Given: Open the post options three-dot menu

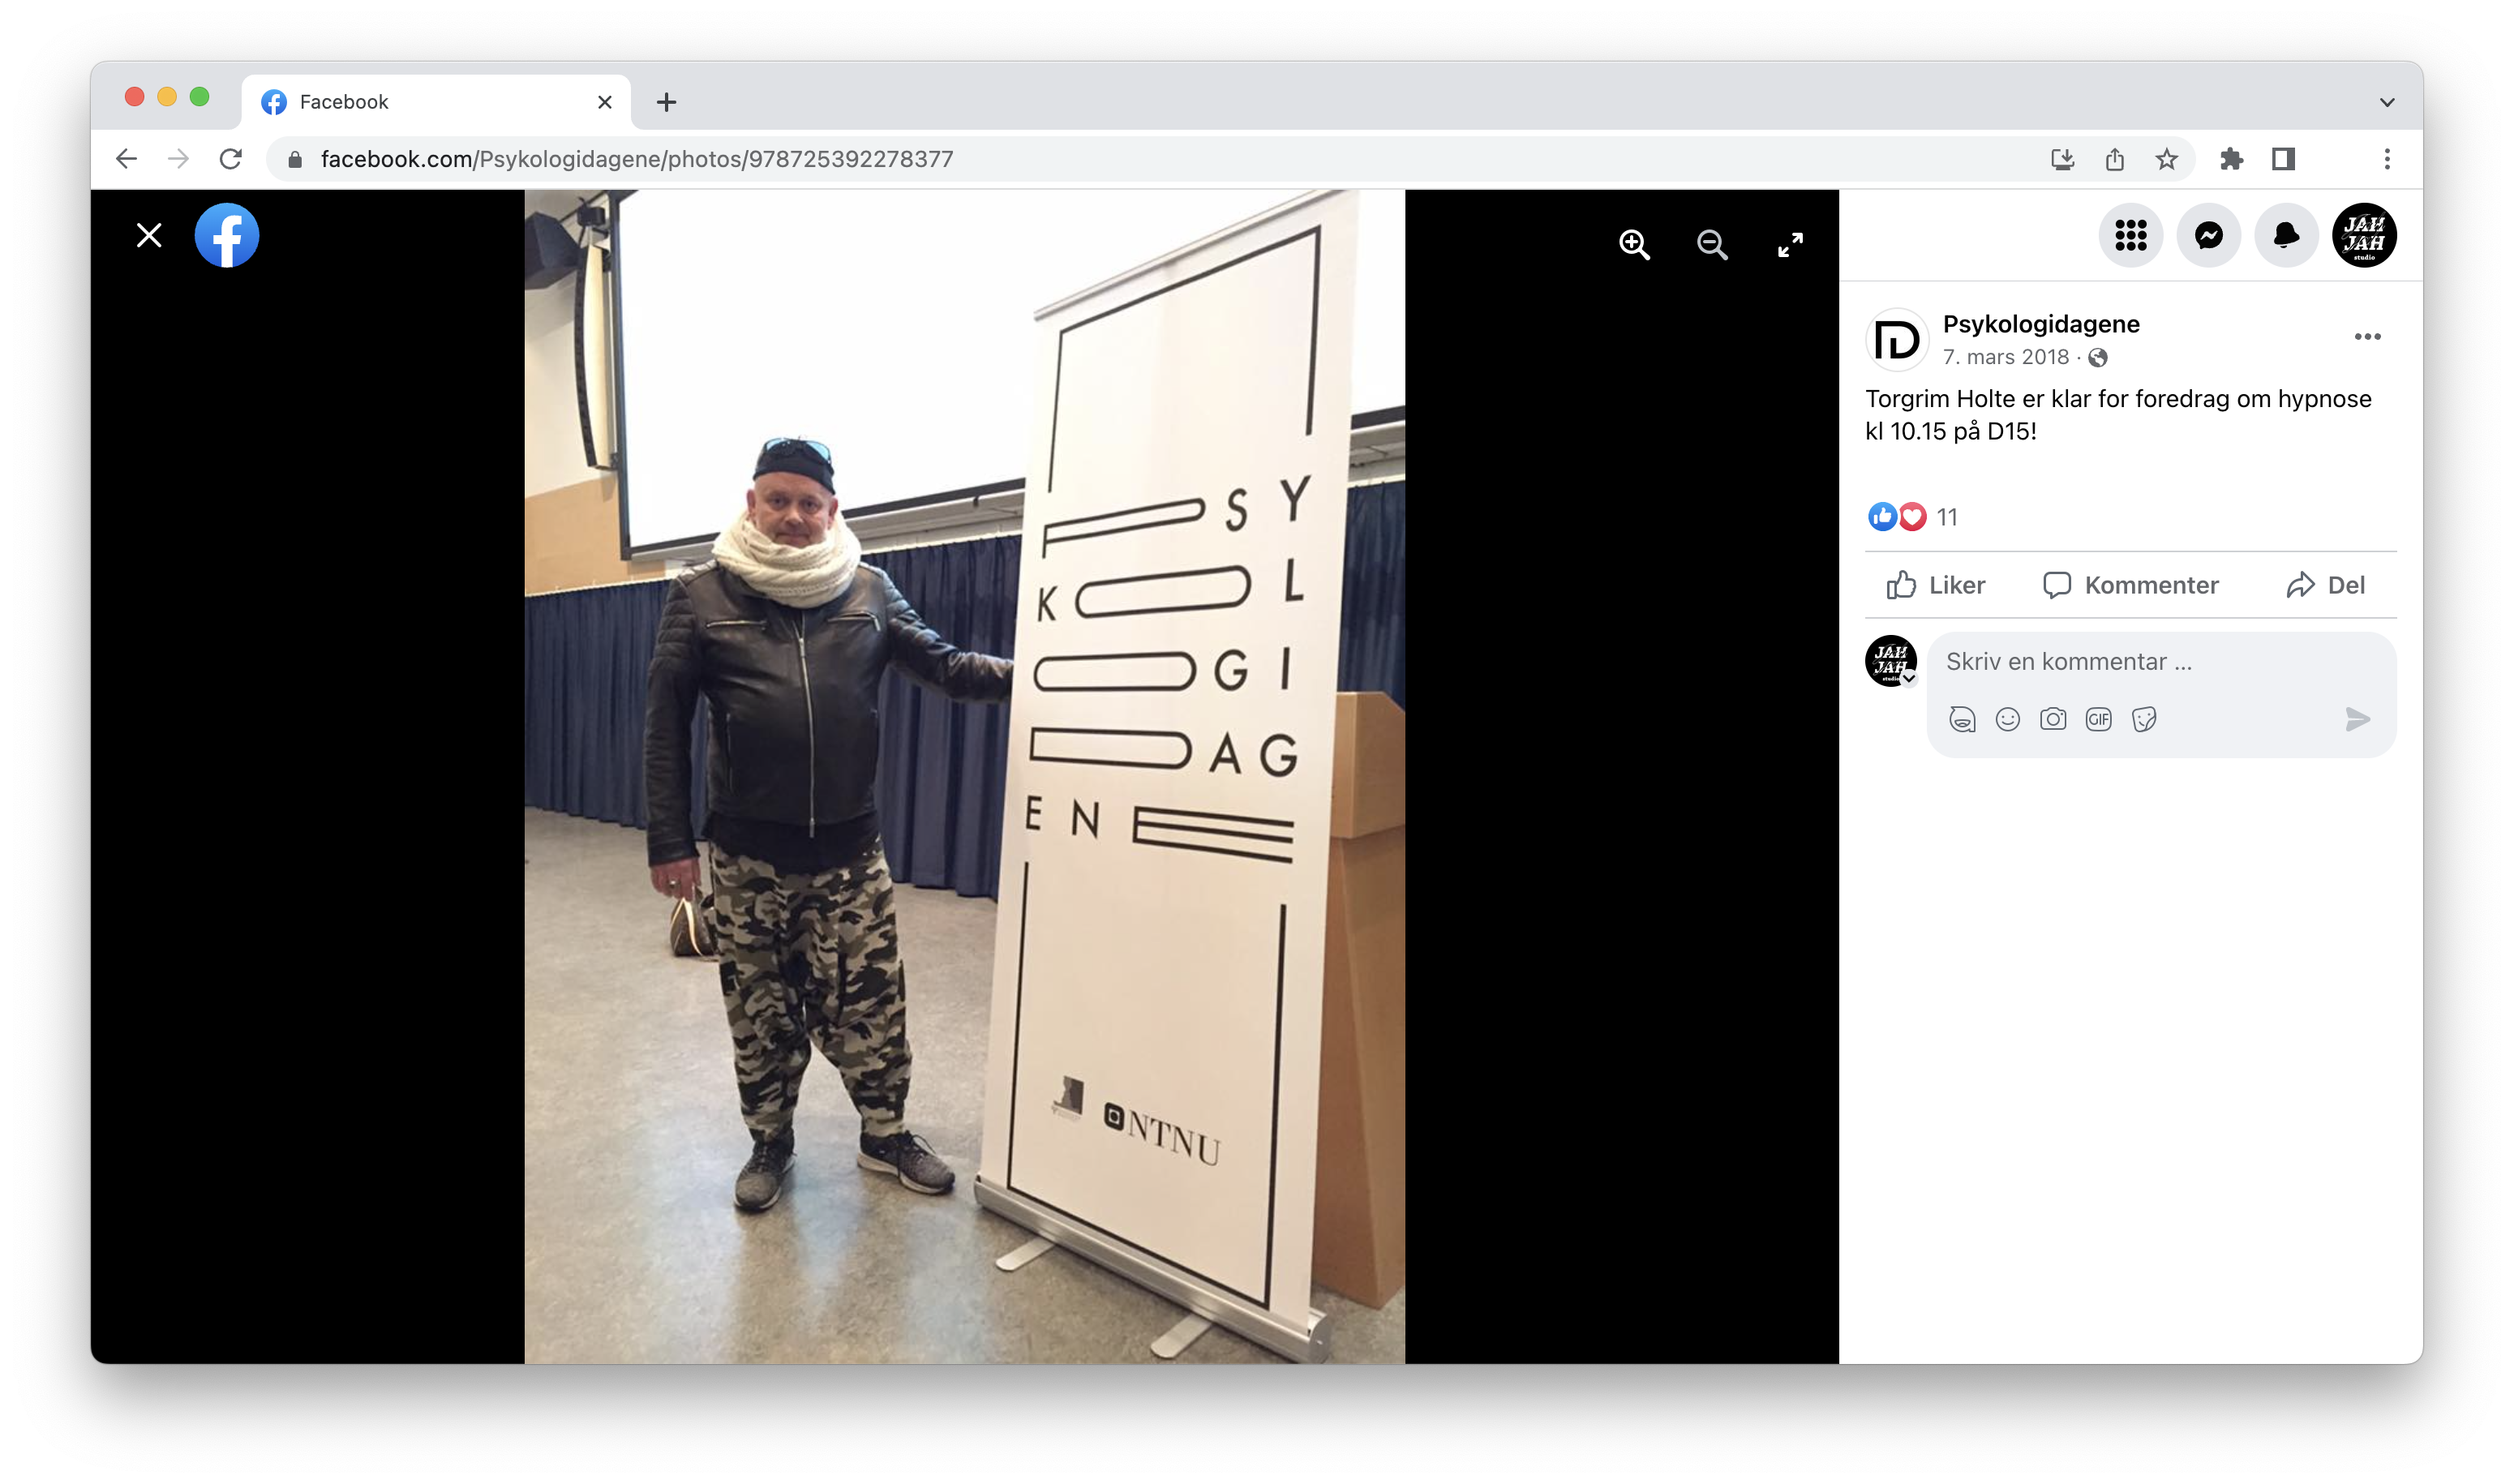Looking at the screenshot, I should coord(2367,337).
